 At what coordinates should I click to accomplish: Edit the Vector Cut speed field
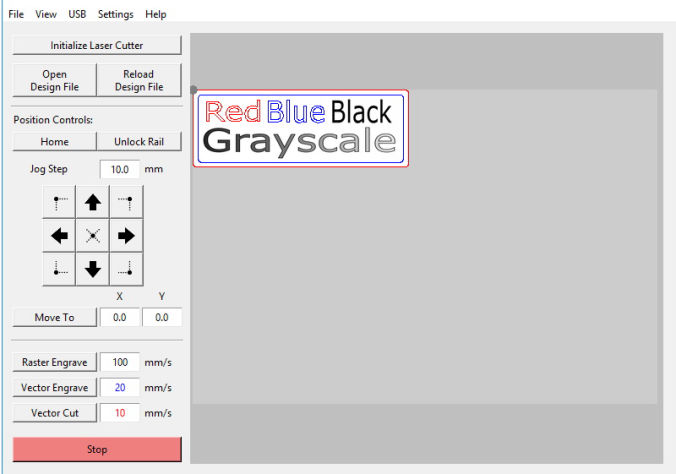pyautogui.click(x=119, y=413)
